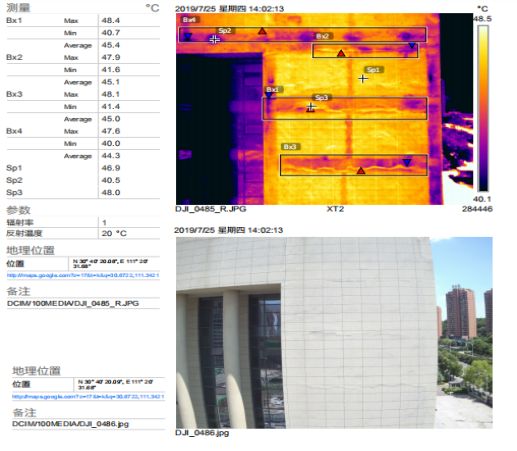Click the Sp1 label tag
517x451 pixels.
pyautogui.click(x=374, y=70)
